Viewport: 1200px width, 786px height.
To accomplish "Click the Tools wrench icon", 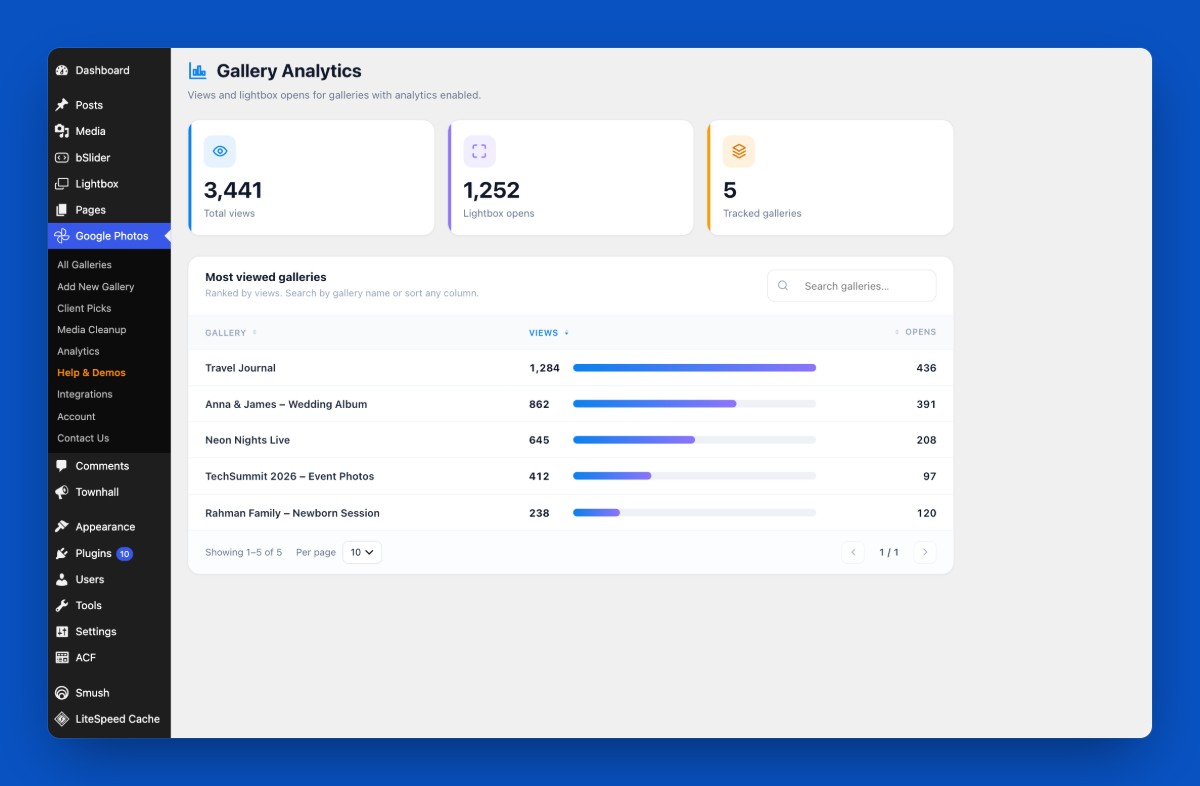I will [x=62, y=605].
